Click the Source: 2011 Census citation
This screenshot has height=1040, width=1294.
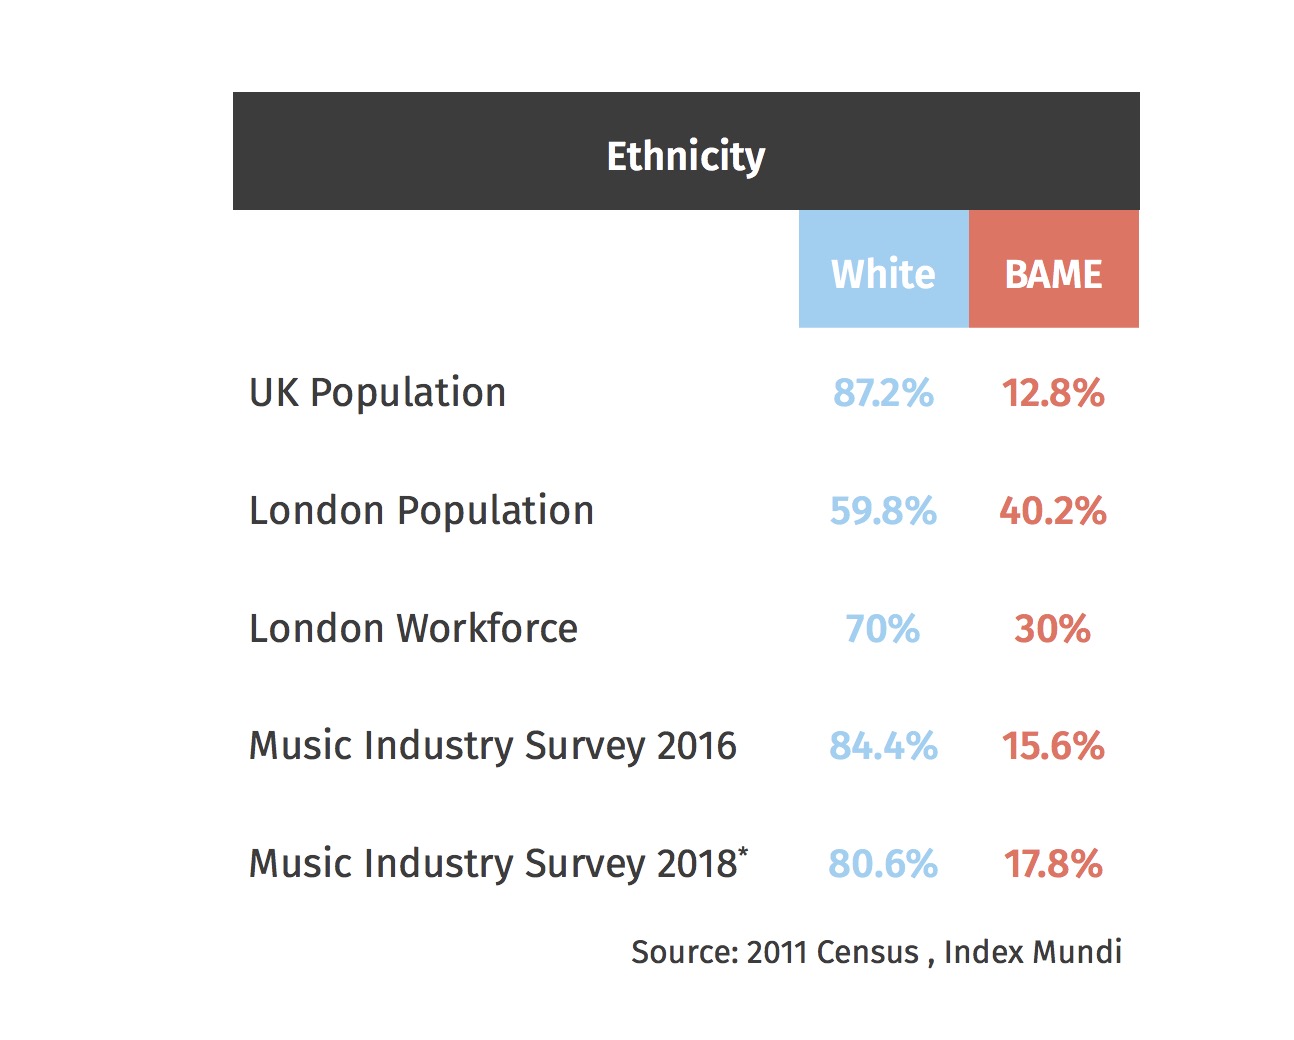point(876,951)
